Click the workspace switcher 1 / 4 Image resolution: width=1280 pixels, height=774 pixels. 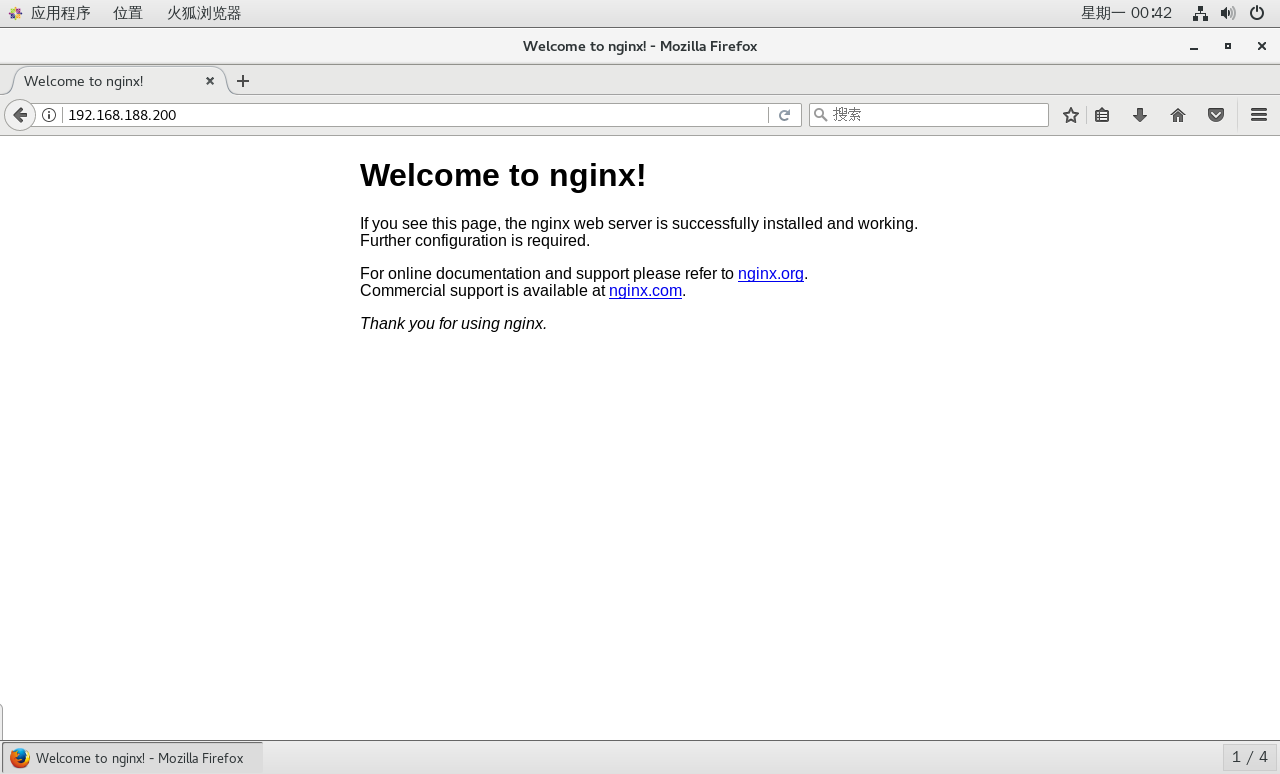tap(1250, 757)
